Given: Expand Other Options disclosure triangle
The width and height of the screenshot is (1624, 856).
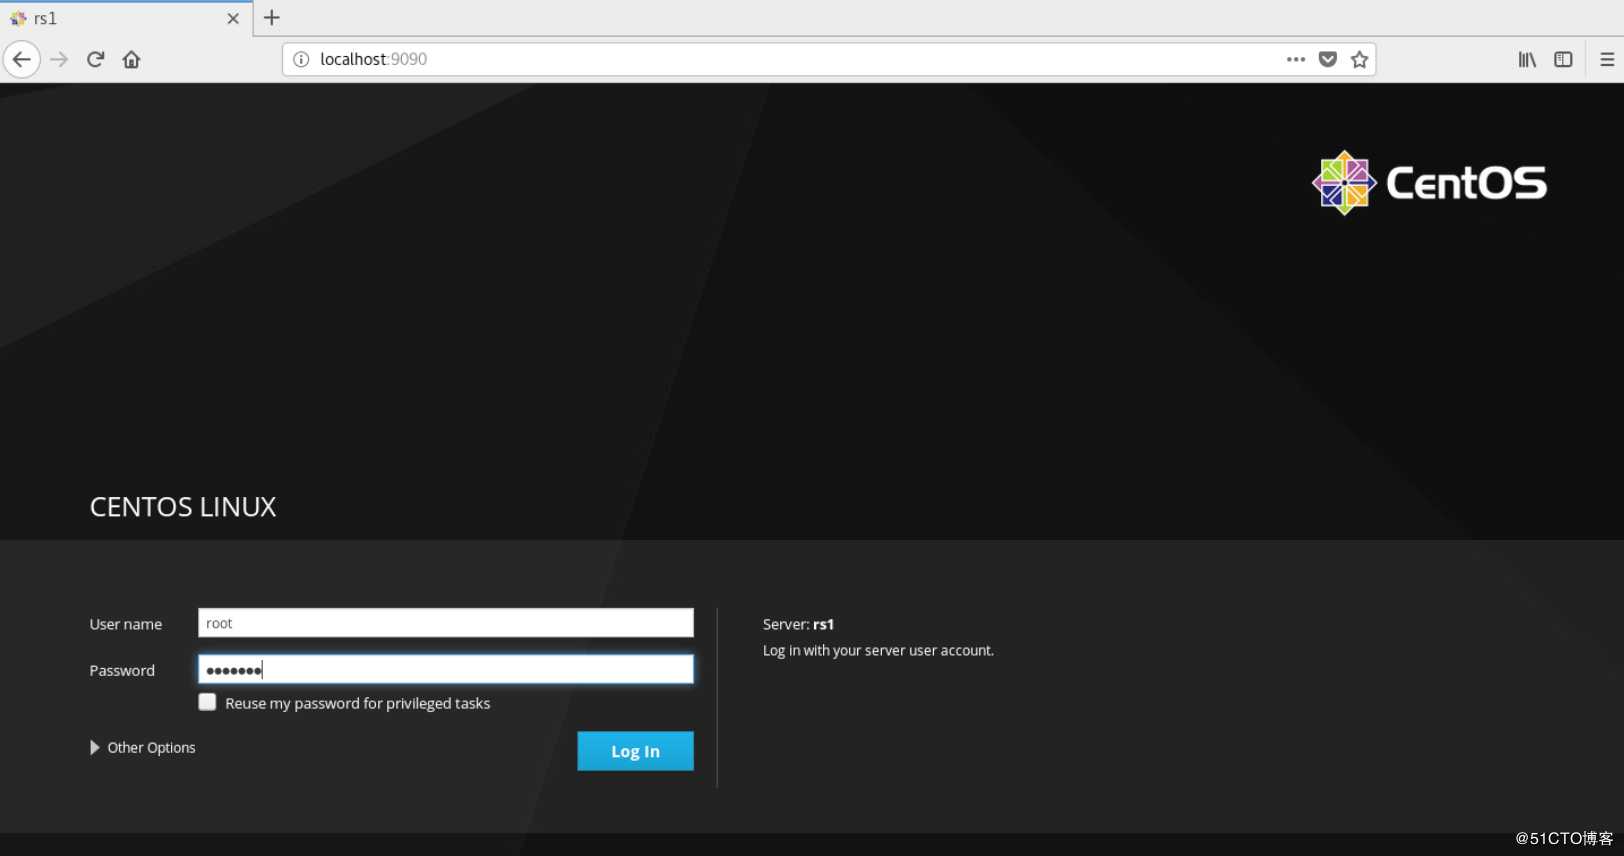Looking at the screenshot, I should pyautogui.click(x=95, y=748).
